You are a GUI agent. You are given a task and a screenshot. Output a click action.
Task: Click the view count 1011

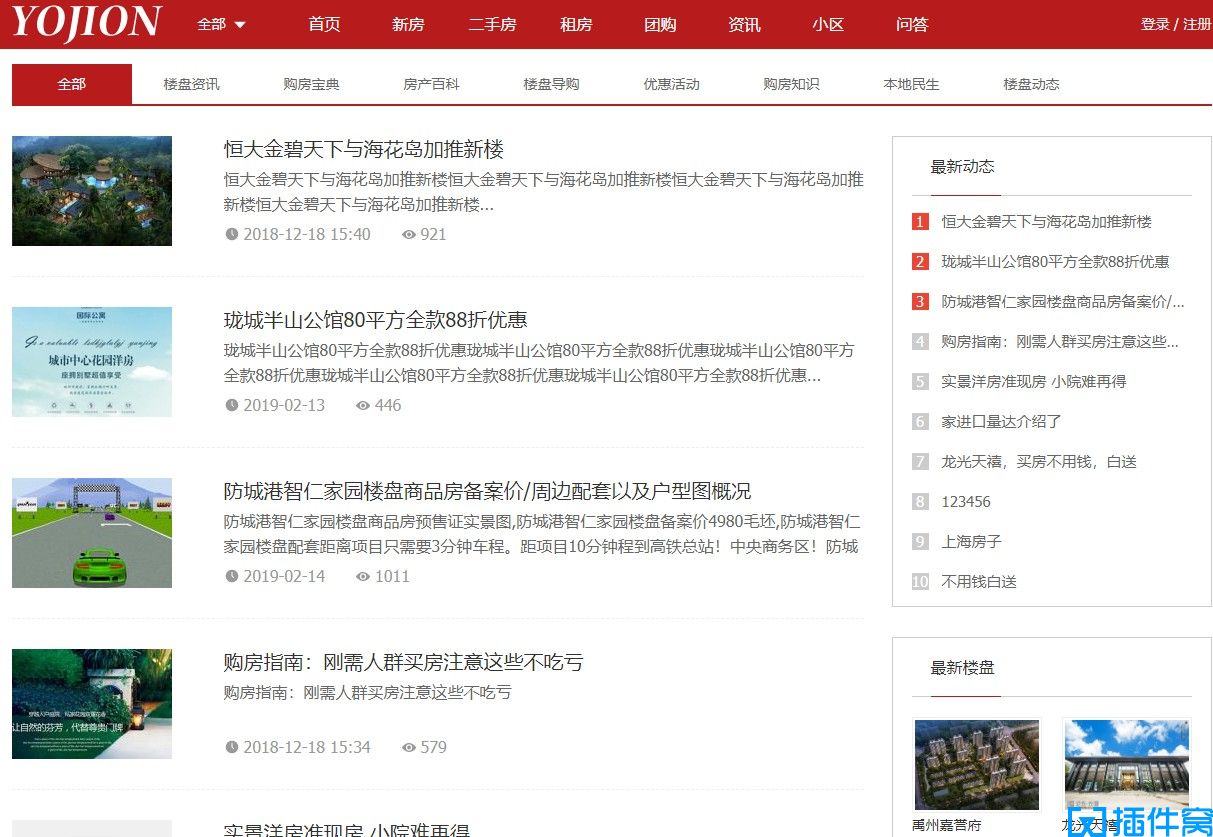pos(392,577)
